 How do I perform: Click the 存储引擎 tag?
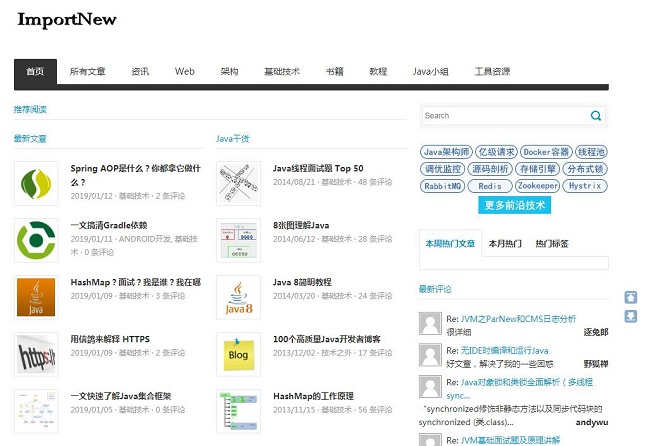click(538, 169)
